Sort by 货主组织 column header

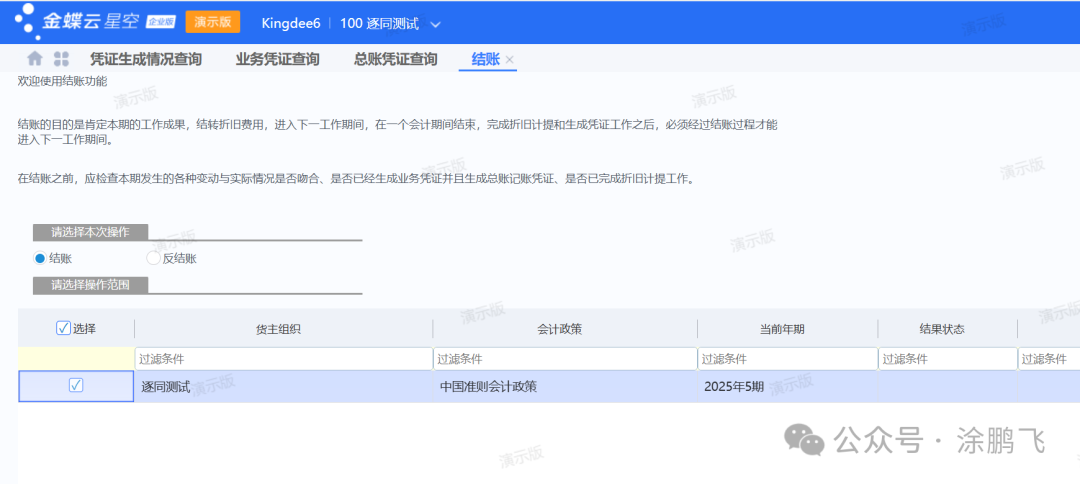(283, 329)
